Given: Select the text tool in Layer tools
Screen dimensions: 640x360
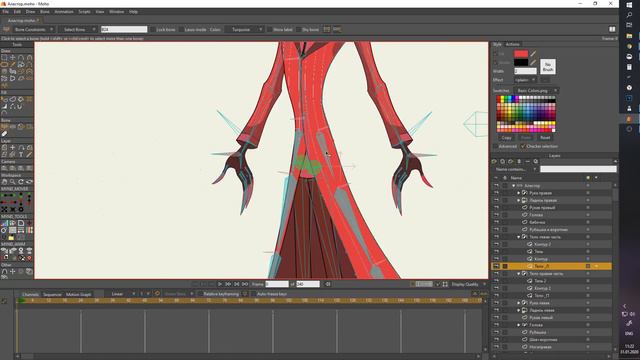Looking at the screenshot, I should [21, 155].
